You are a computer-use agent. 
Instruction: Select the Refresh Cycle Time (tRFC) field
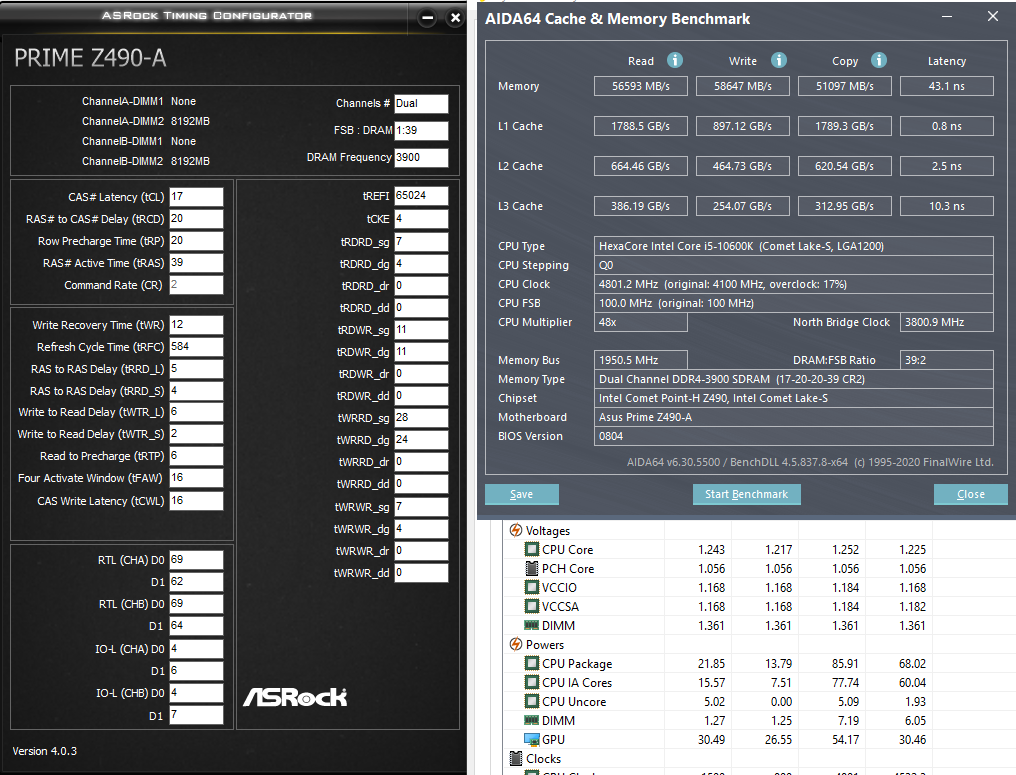(x=196, y=347)
